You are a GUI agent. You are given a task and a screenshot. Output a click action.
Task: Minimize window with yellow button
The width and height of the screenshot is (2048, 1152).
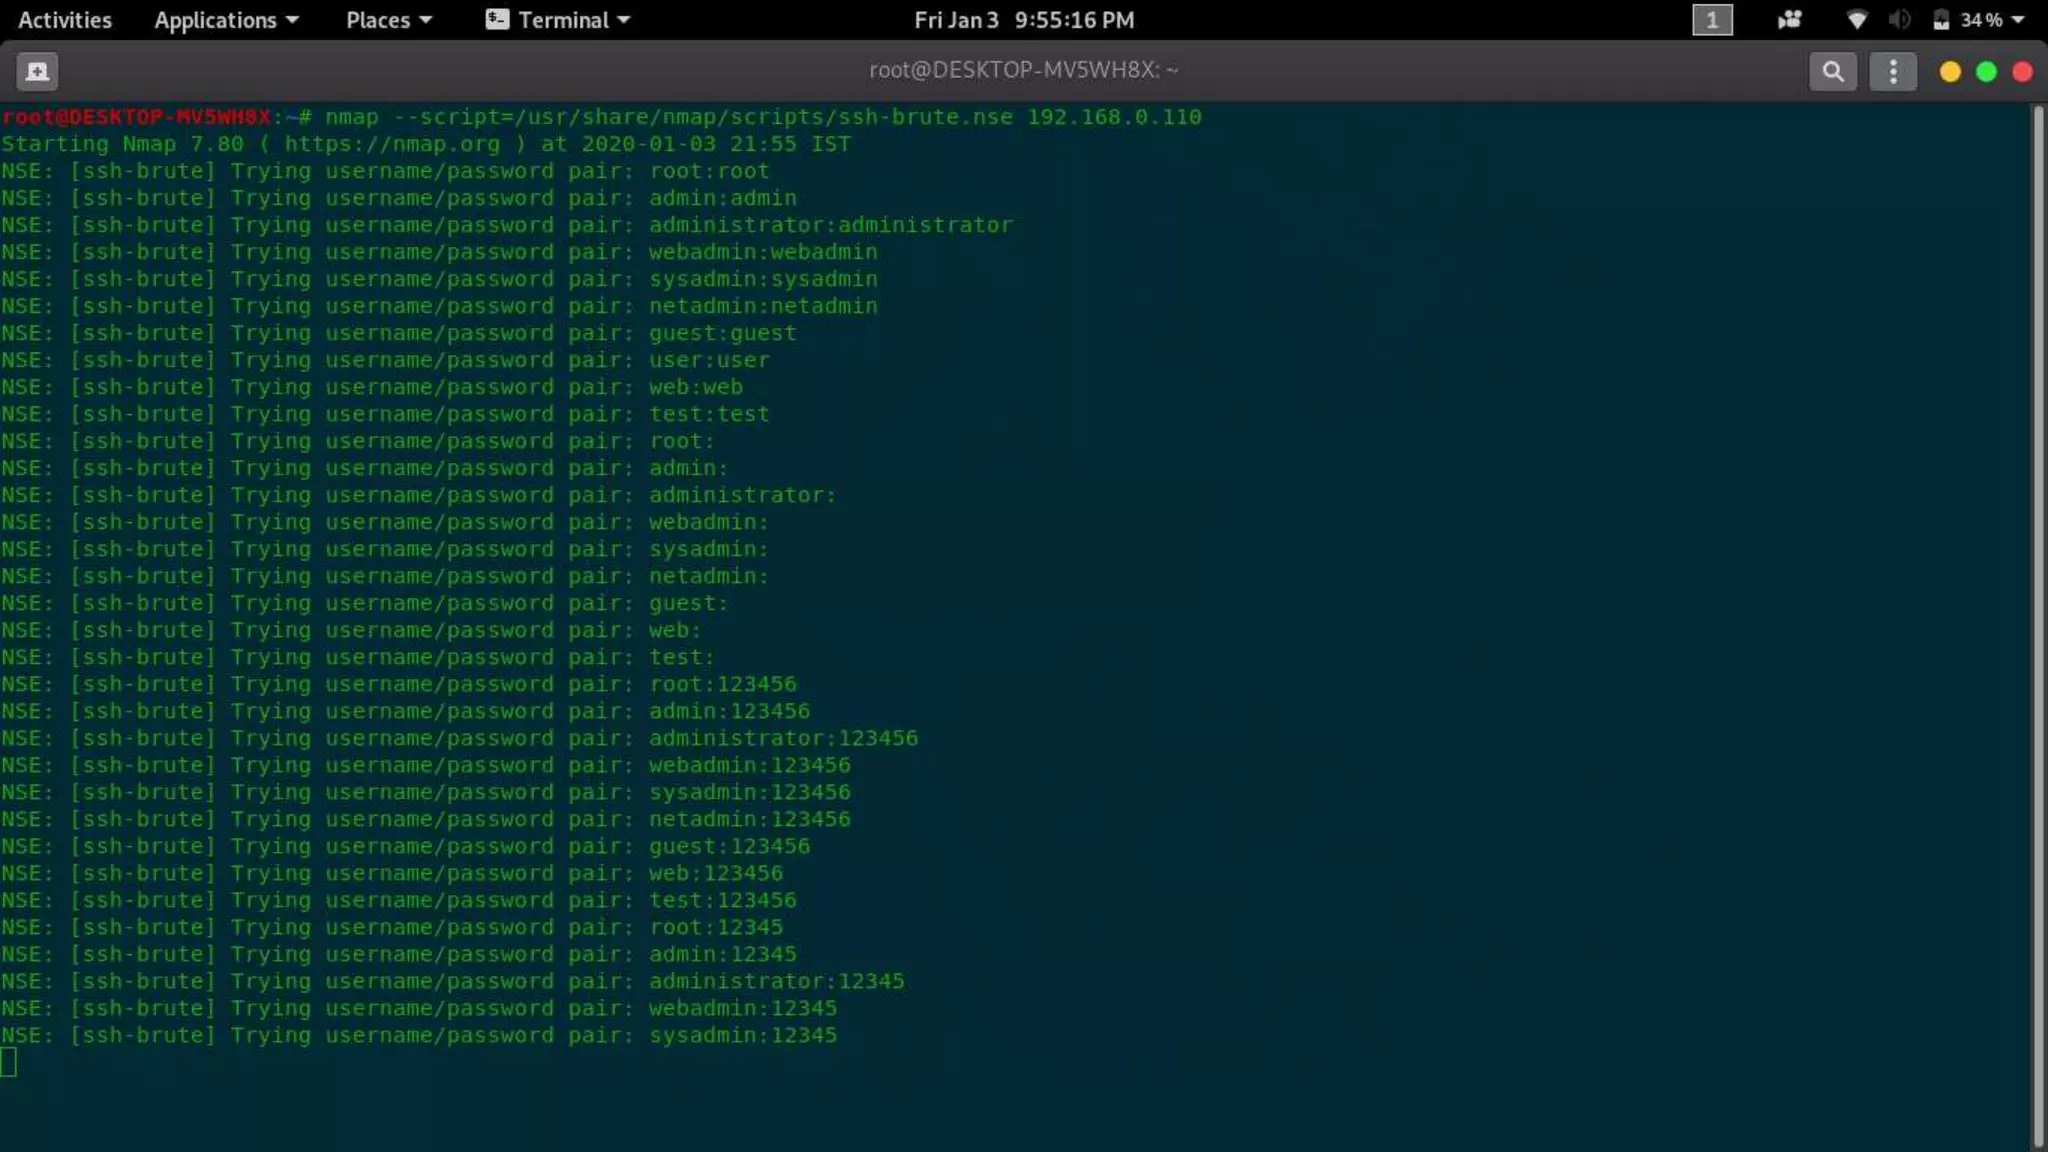[x=1949, y=71]
